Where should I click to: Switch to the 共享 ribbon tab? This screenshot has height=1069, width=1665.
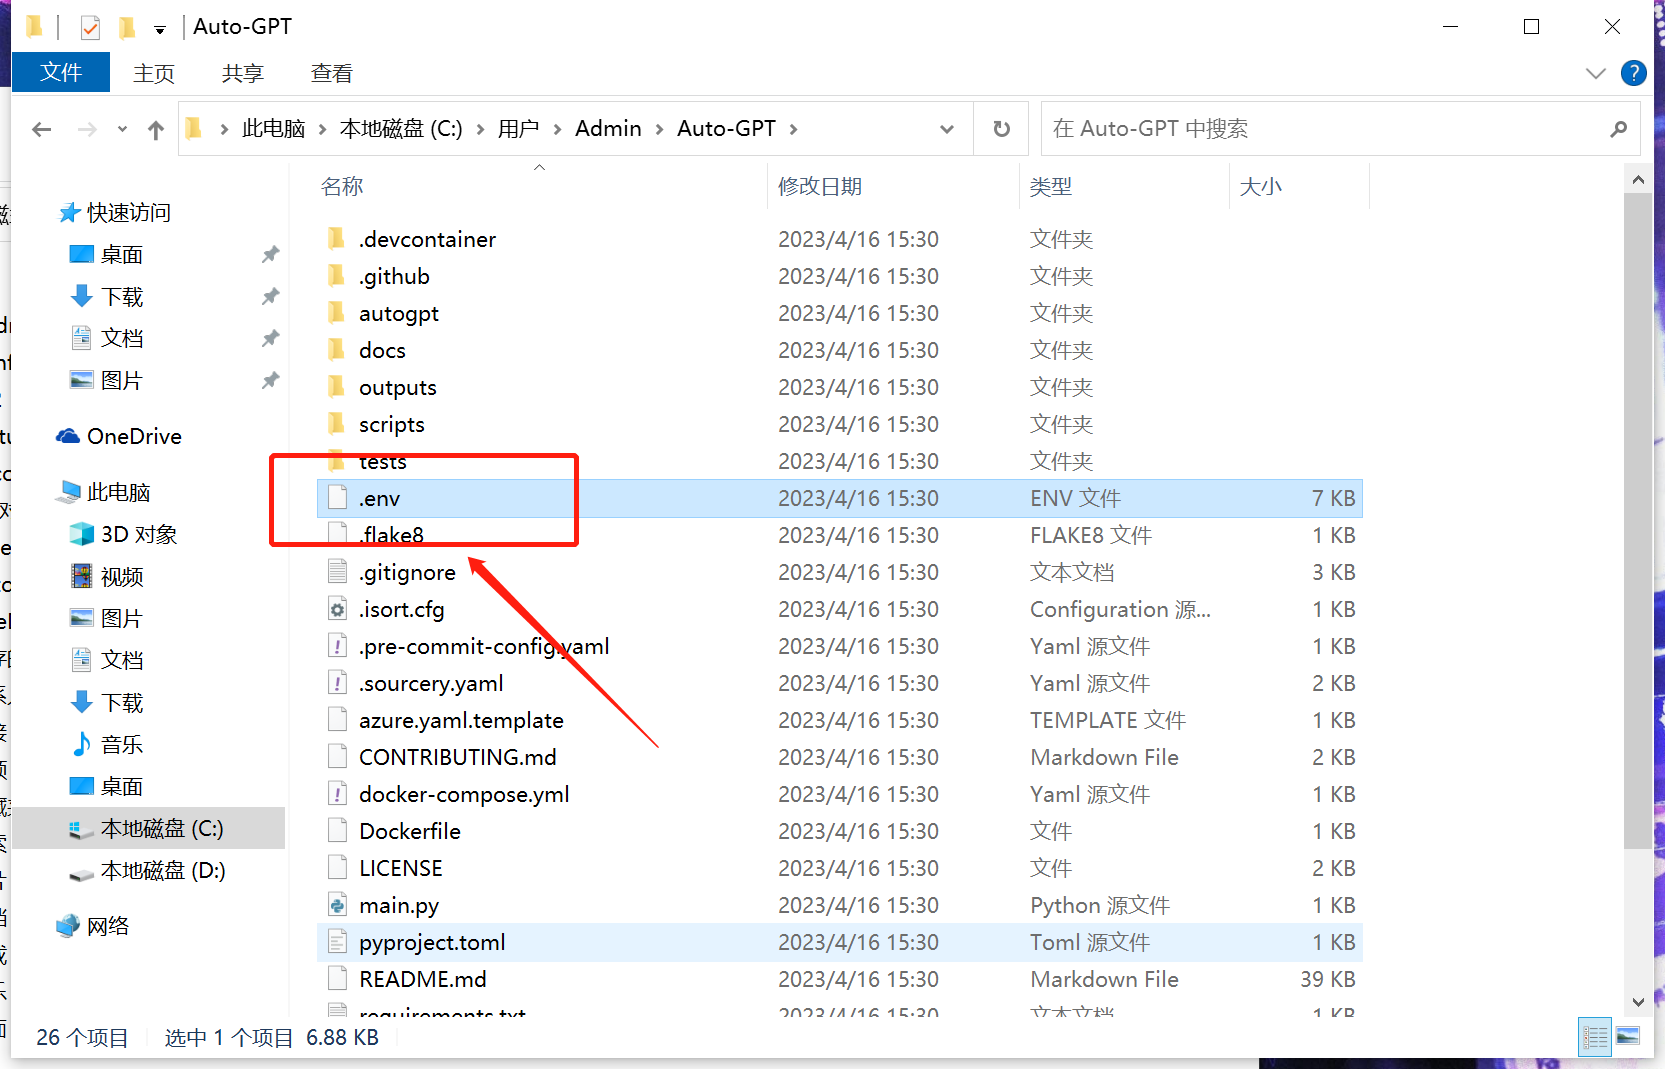[x=243, y=73]
